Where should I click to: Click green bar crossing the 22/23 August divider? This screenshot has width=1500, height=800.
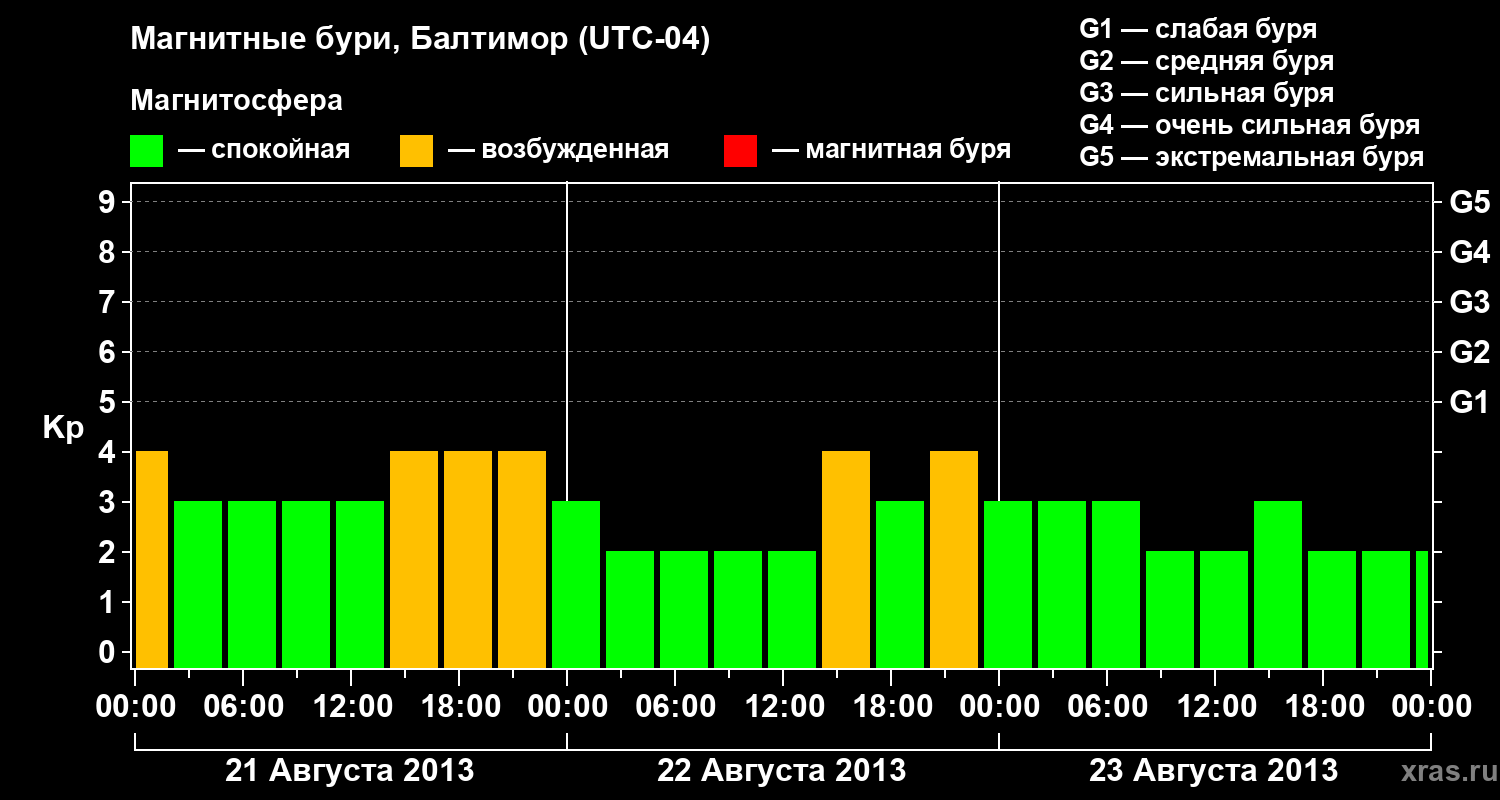[1008, 585]
